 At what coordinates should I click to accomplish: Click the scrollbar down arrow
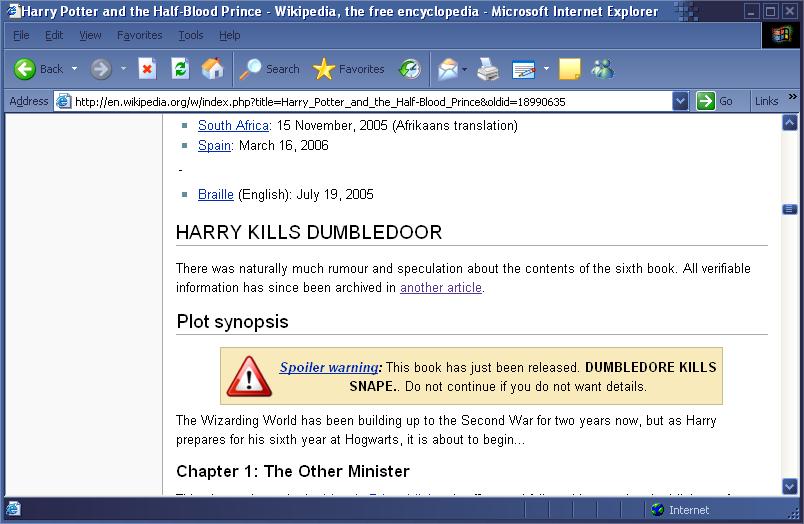pyautogui.click(x=790, y=486)
